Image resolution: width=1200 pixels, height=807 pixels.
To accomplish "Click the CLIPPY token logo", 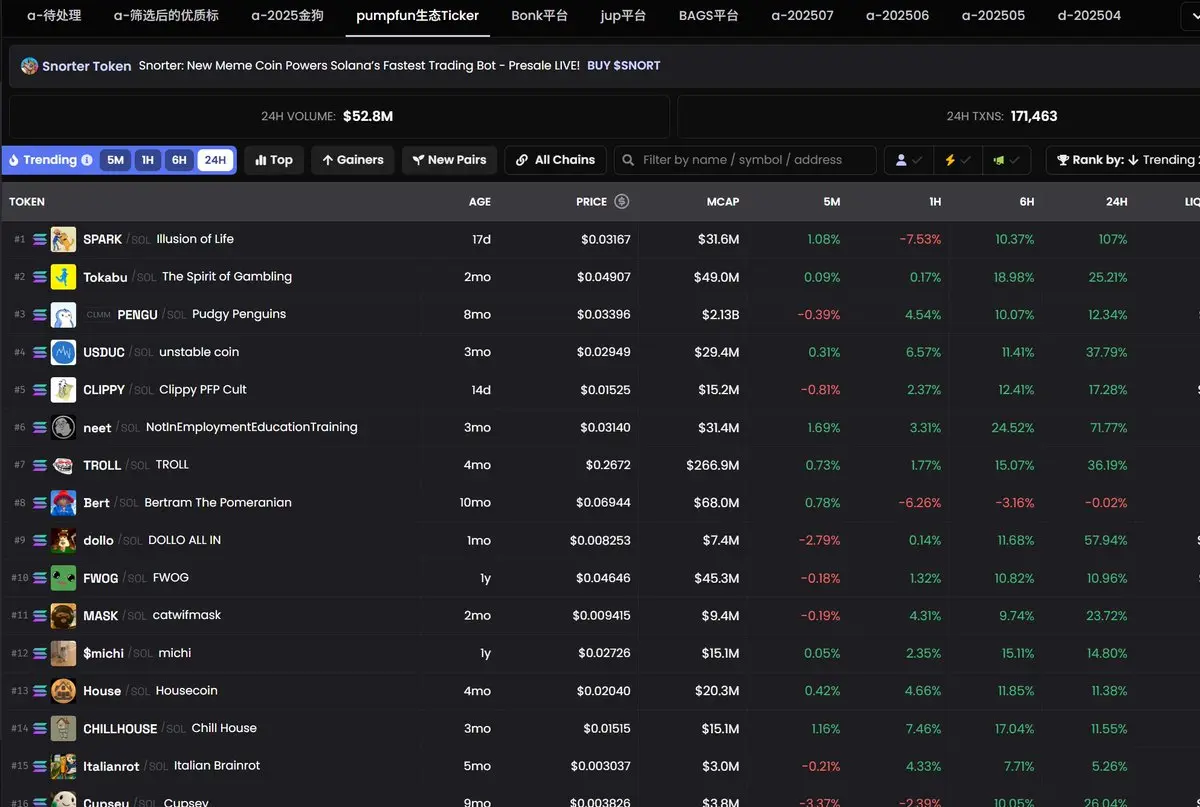I will coord(63,390).
